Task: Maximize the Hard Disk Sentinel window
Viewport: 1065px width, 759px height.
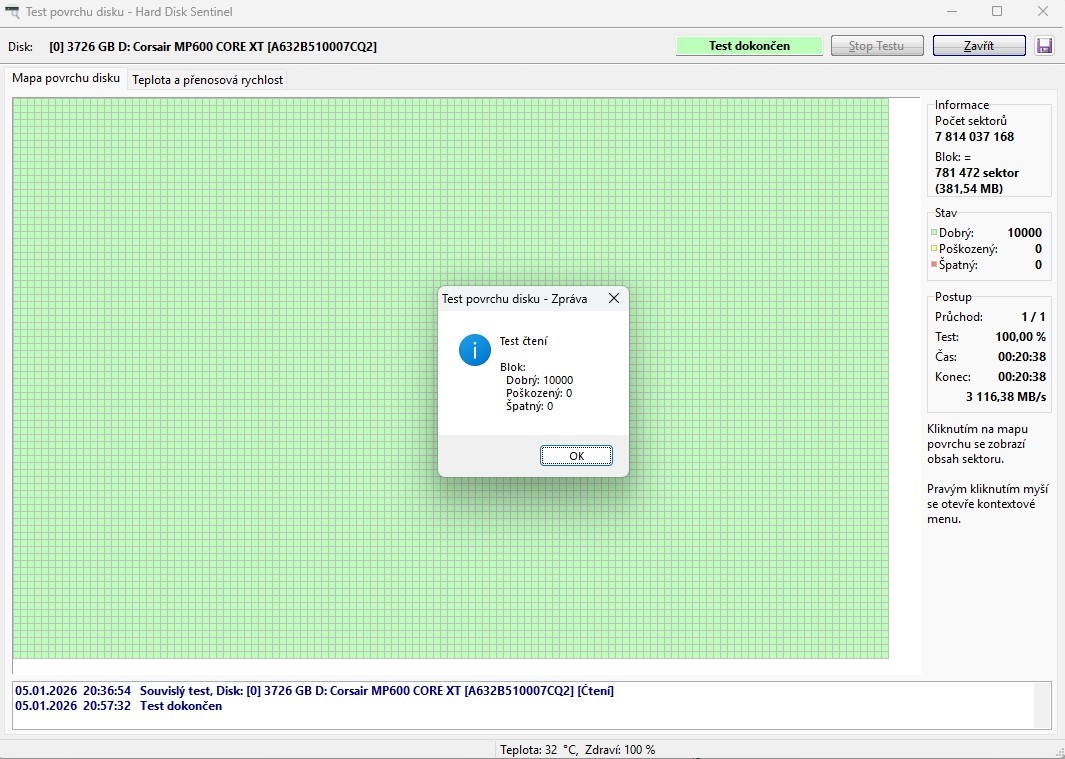Action: click(x=996, y=11)
